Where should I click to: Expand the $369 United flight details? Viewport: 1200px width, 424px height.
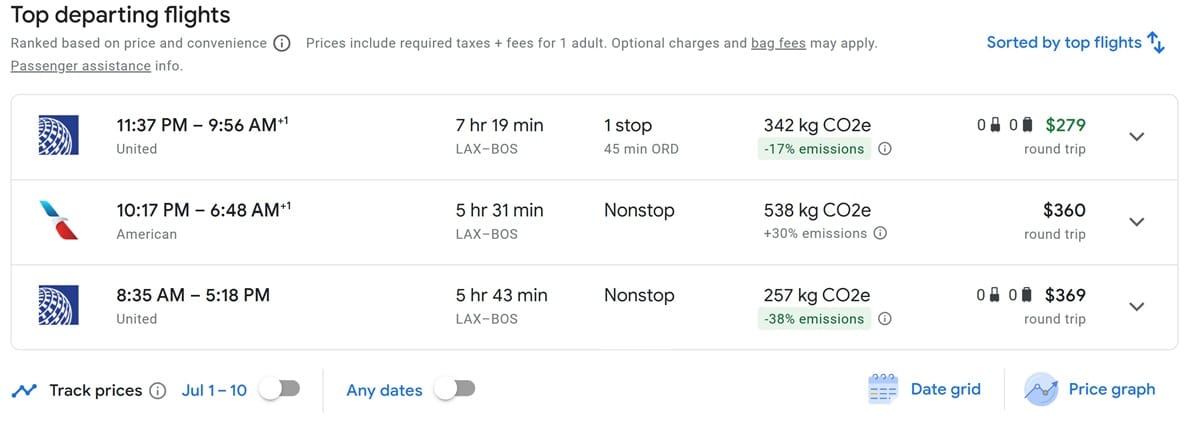point(1136,307)
